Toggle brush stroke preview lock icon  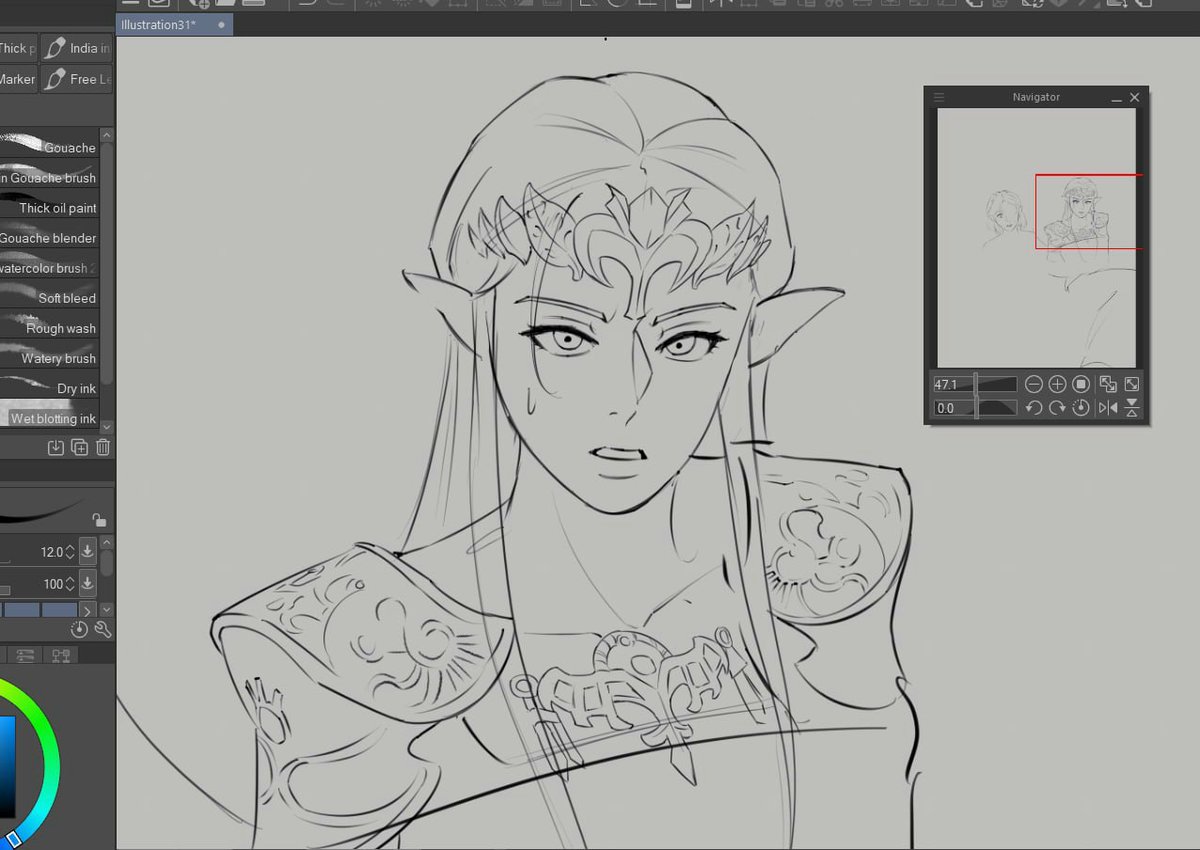pyautogui.click(x=98, y=519)
